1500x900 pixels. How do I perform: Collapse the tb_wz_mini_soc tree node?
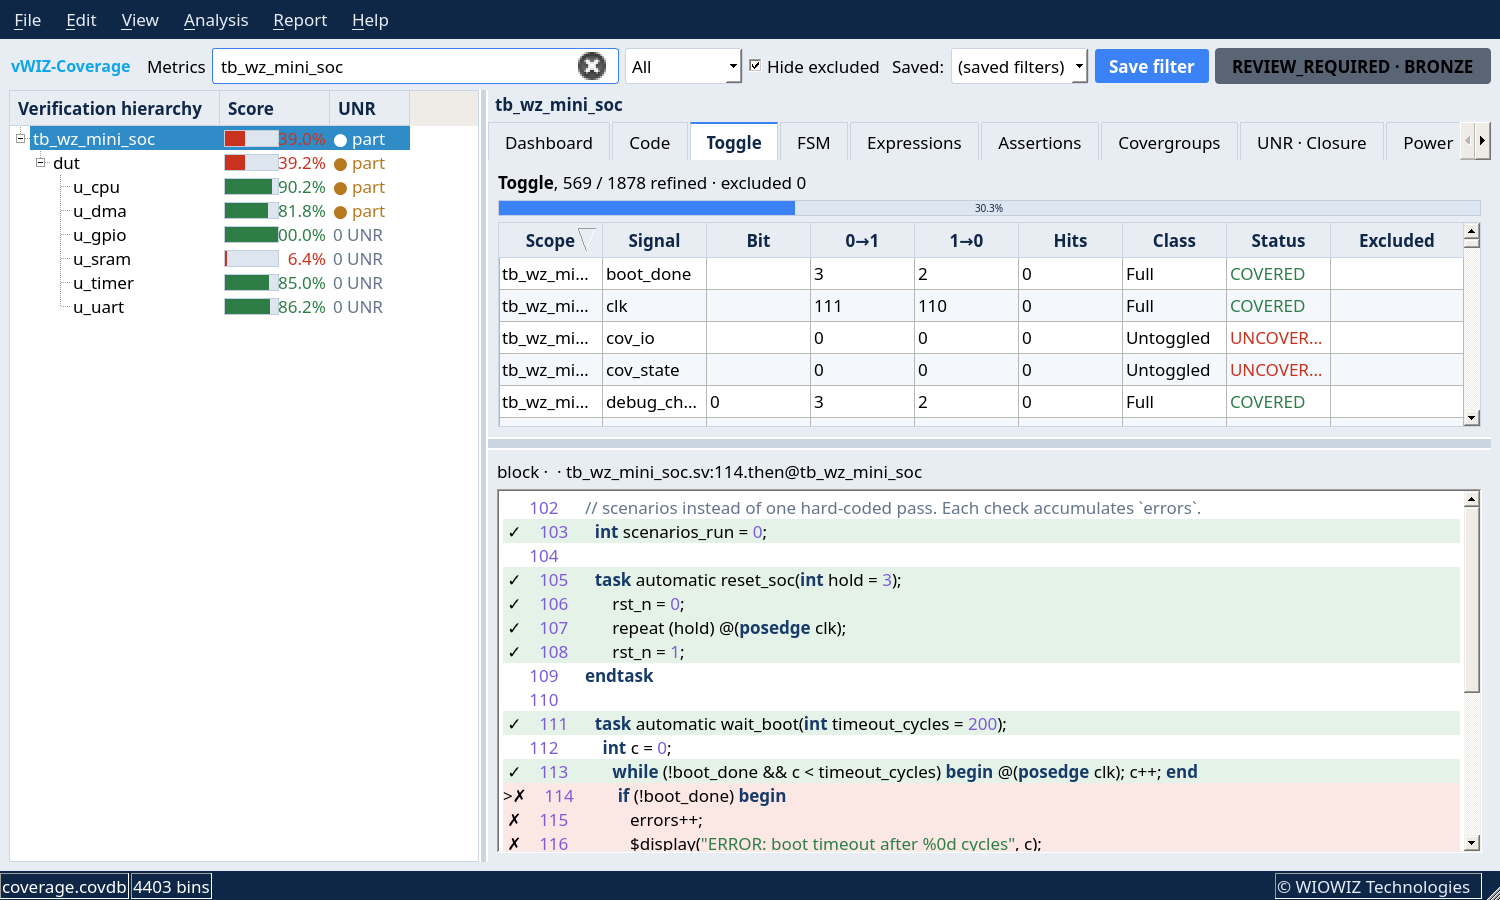[x=20, y=138]
